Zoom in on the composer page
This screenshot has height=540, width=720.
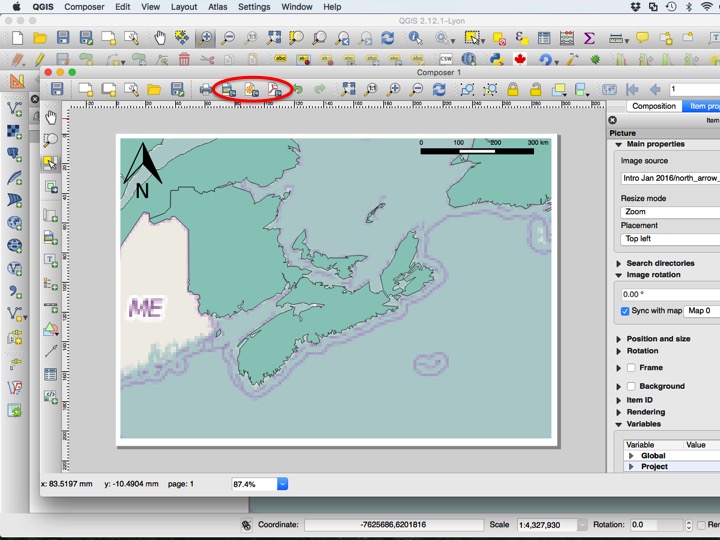click(x=394, y=89)
